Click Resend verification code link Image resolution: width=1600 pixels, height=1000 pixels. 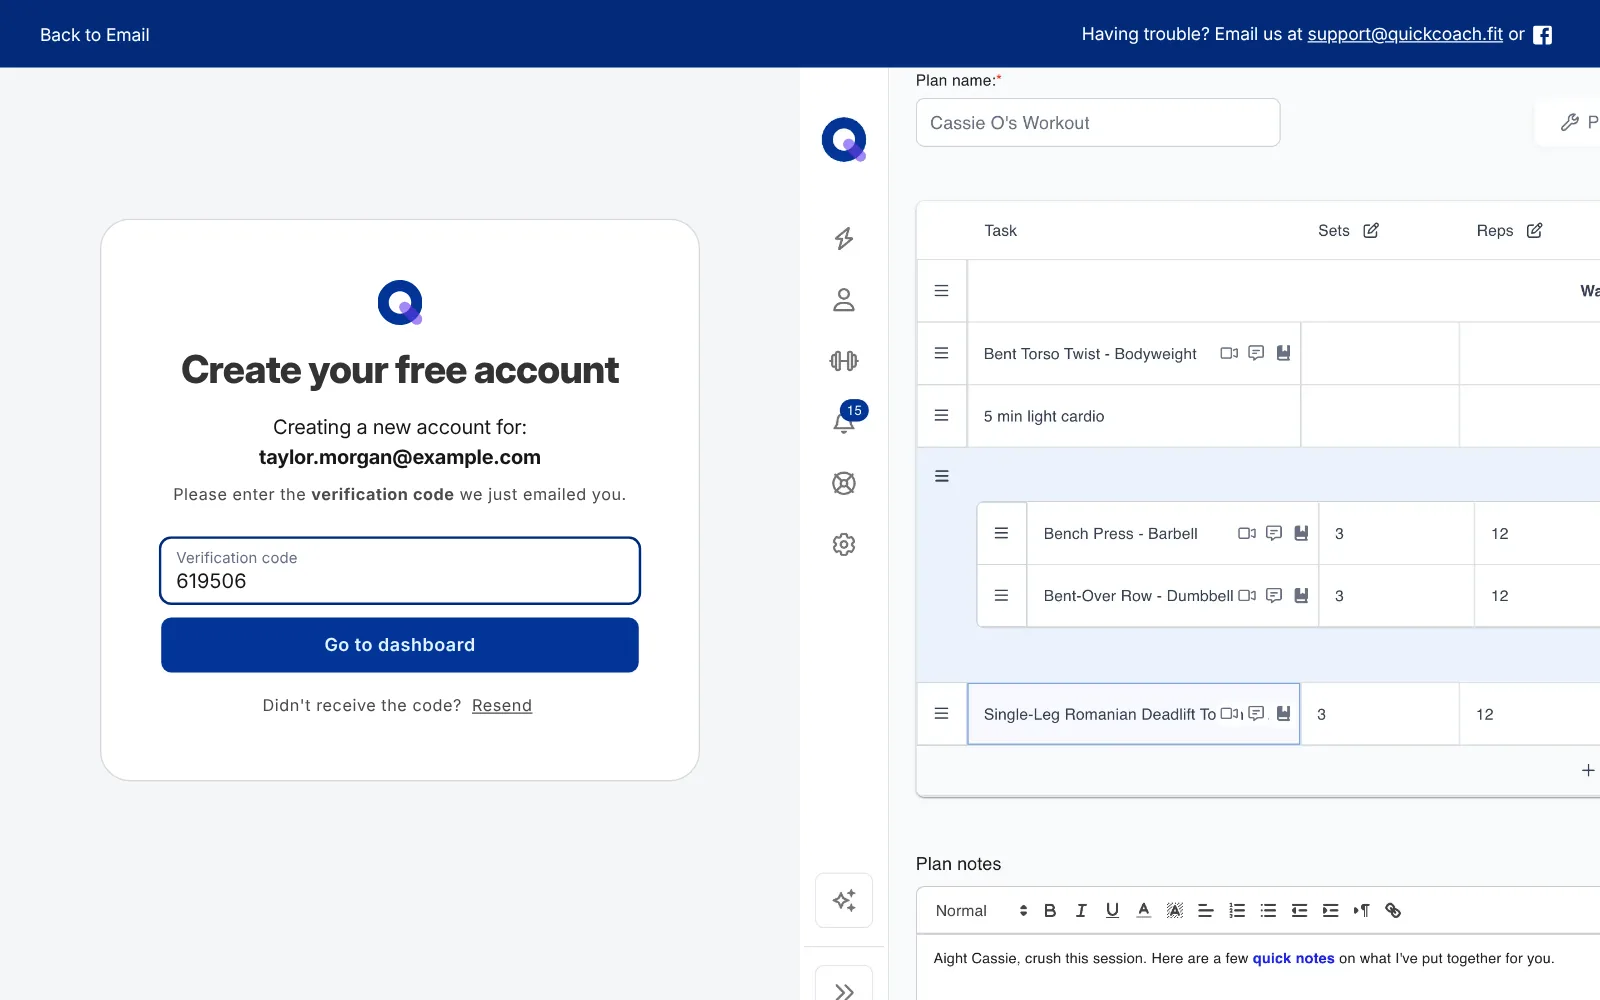click(x=502, y=705)
